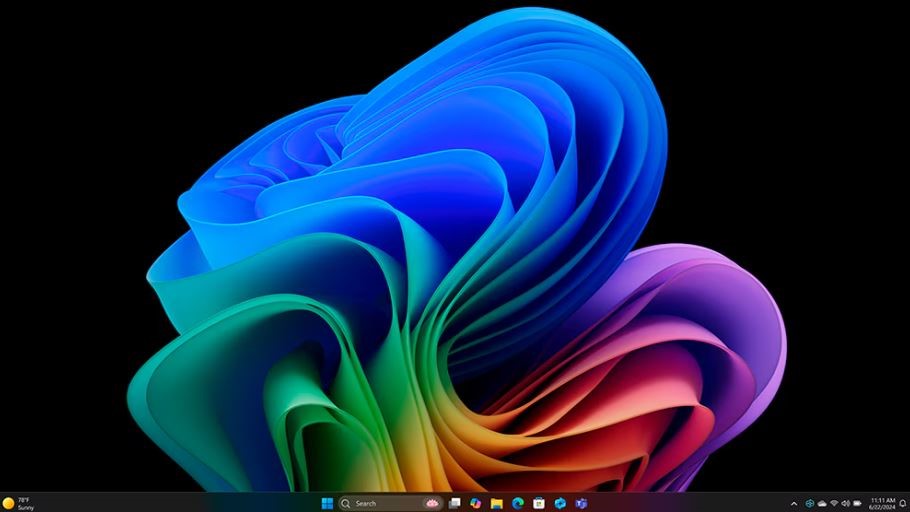Screen dimensions: 910x512
Task: Open the 78°F Sunny weather widget
Action: click(x=18, y=503)
